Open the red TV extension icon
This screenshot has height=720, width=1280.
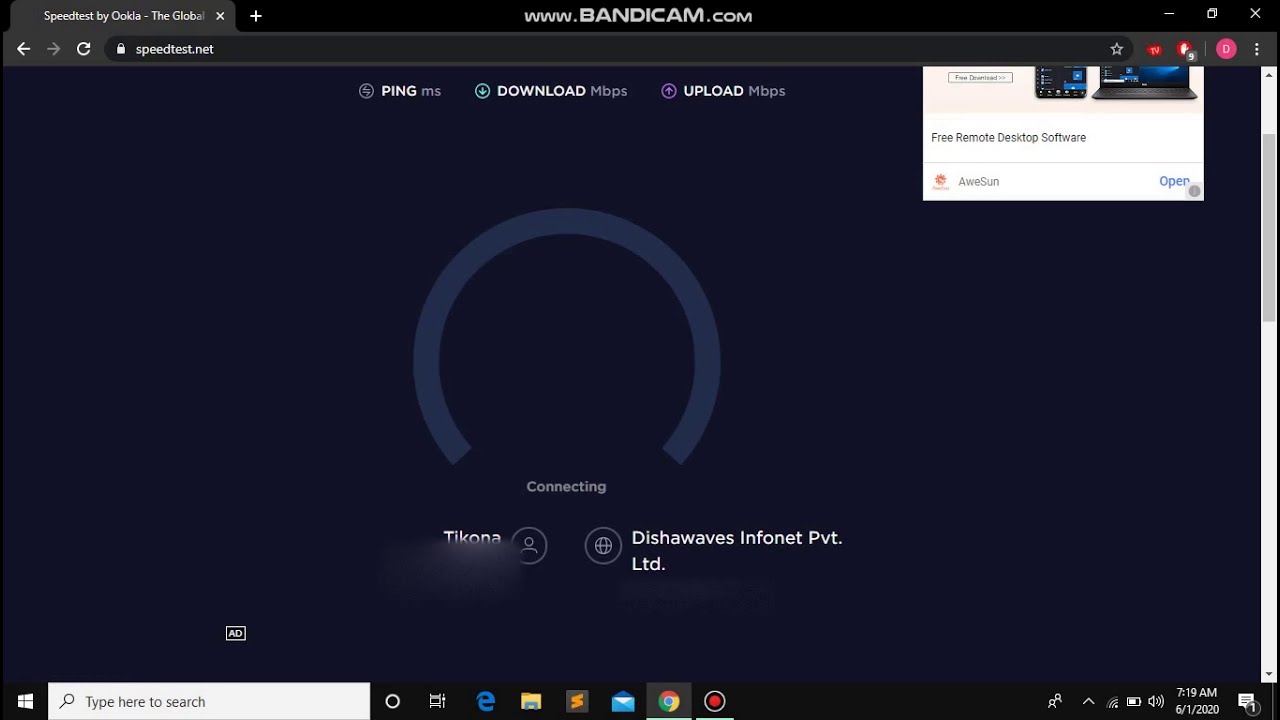[1155, 49]
